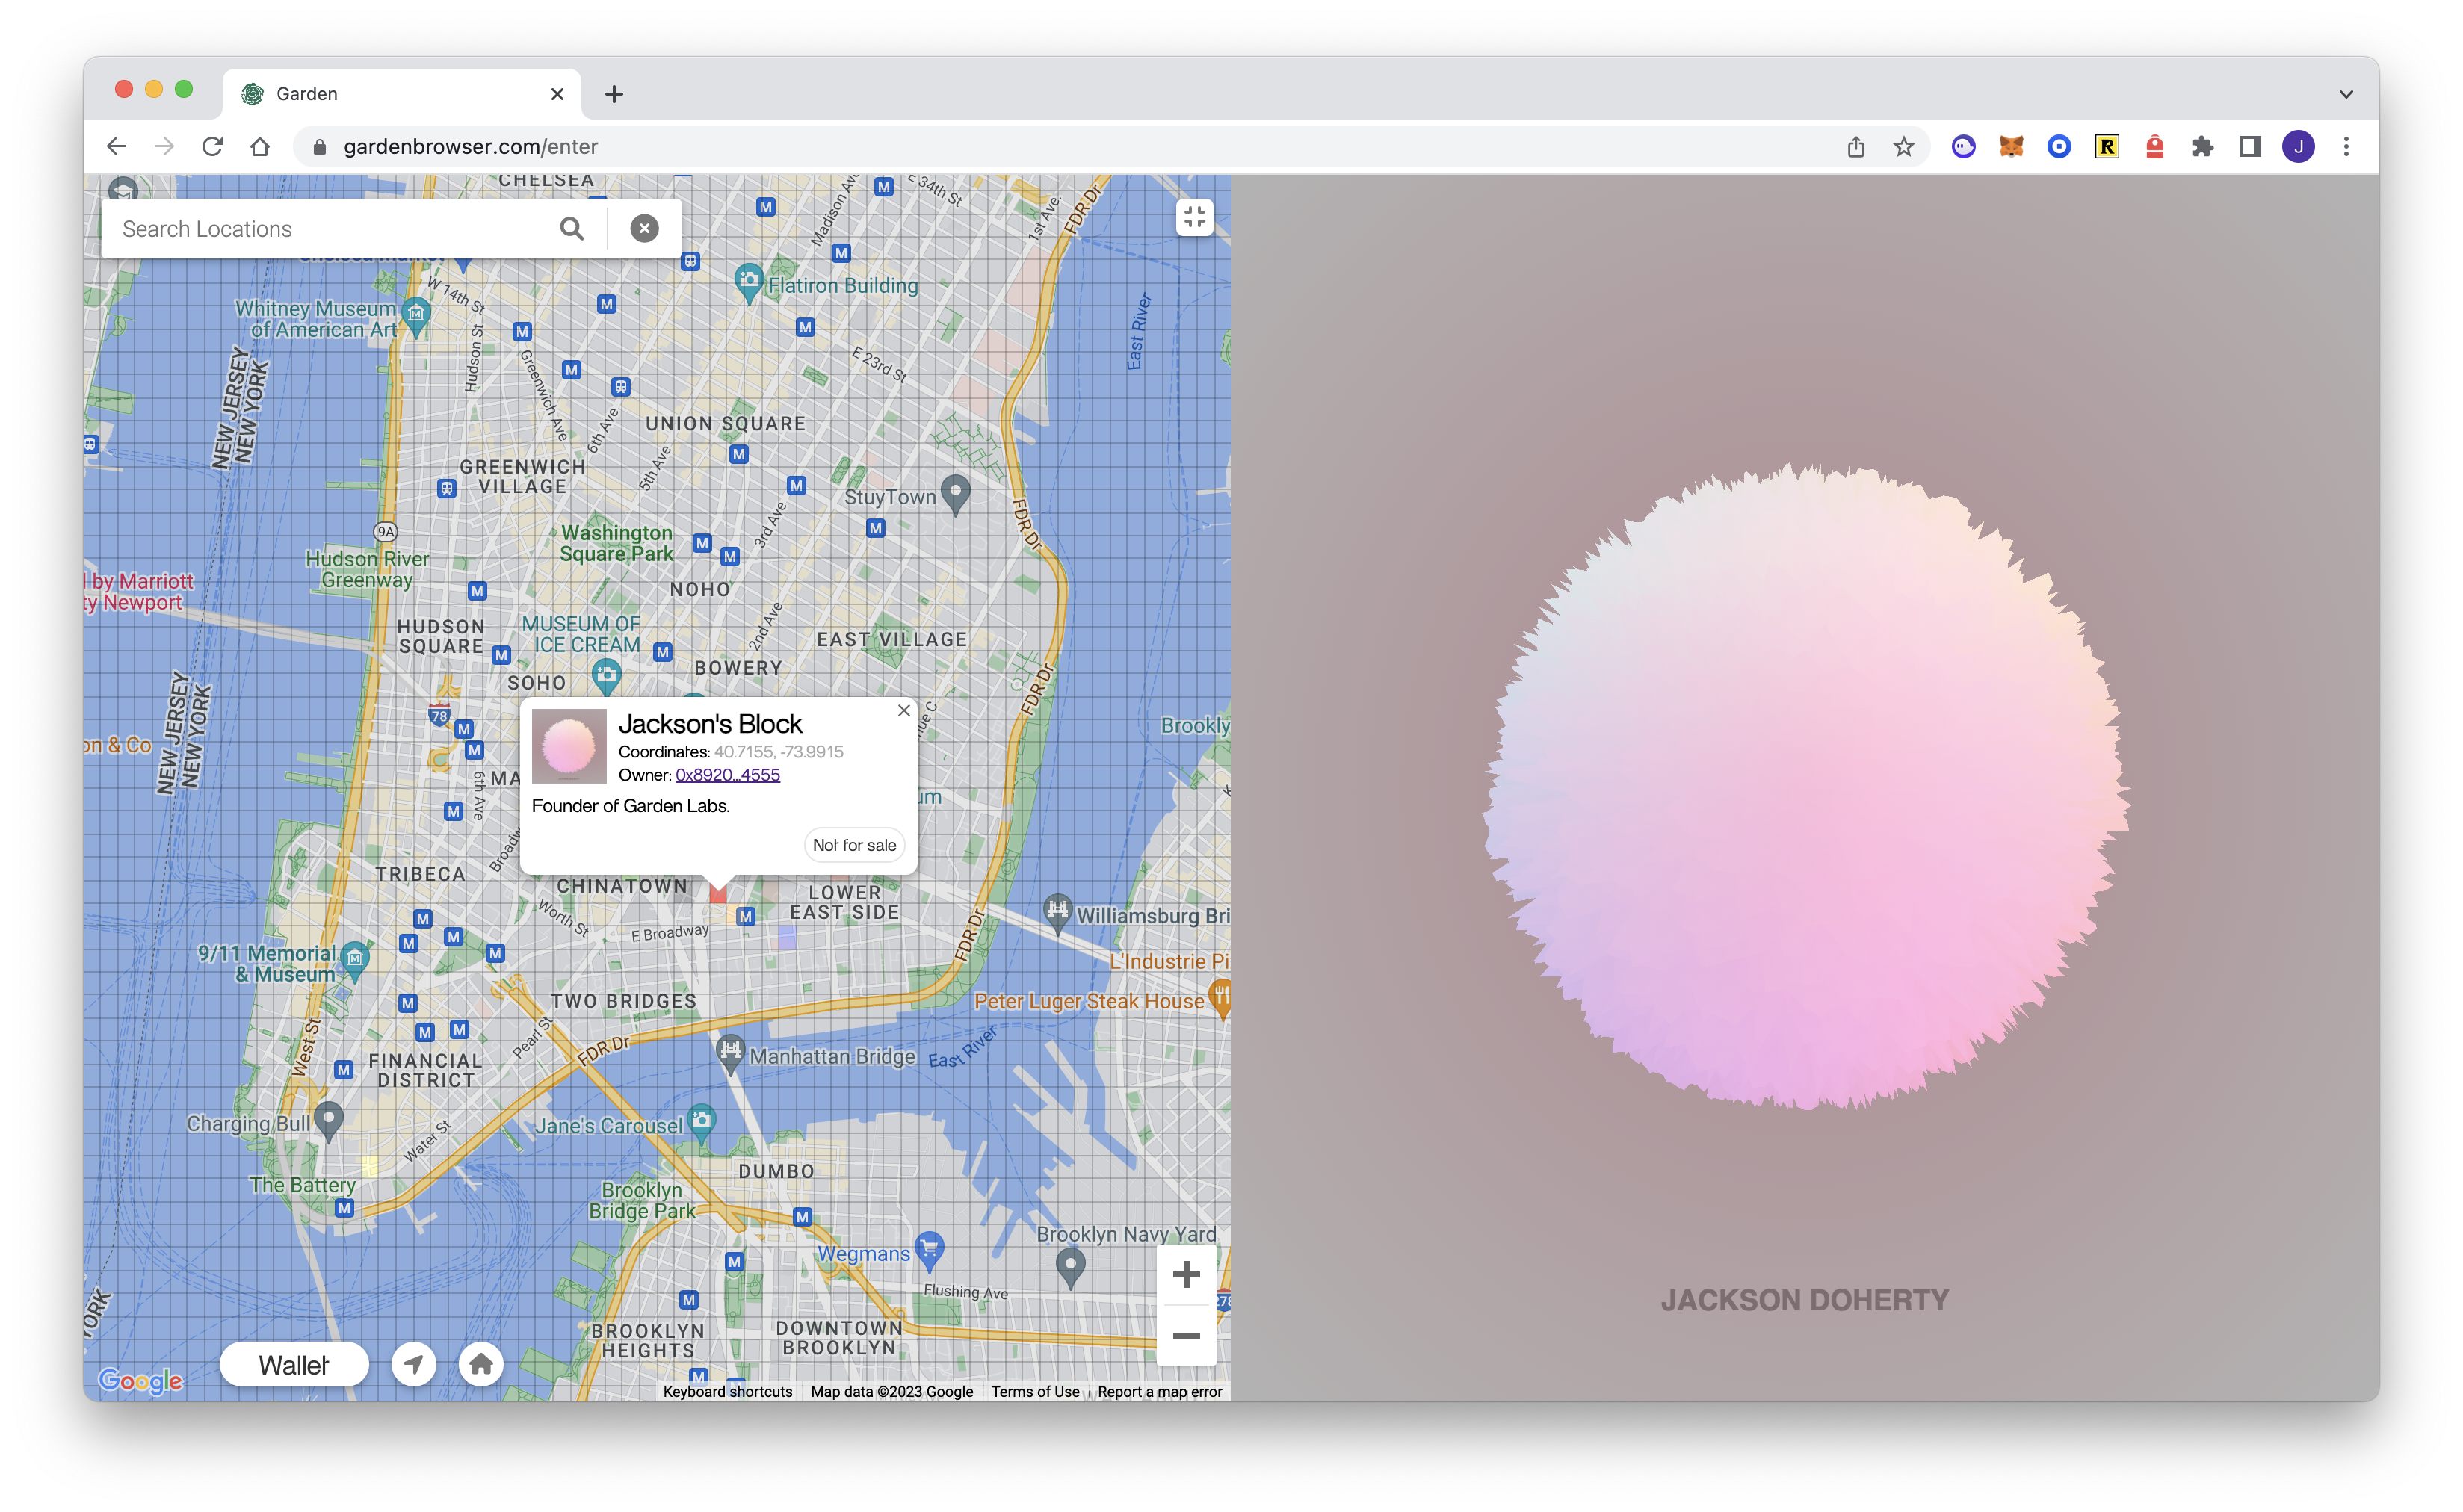Open the MetaMask fox extension
The width and height of the screenshot is (2463, 1512).
(2011, 147)
